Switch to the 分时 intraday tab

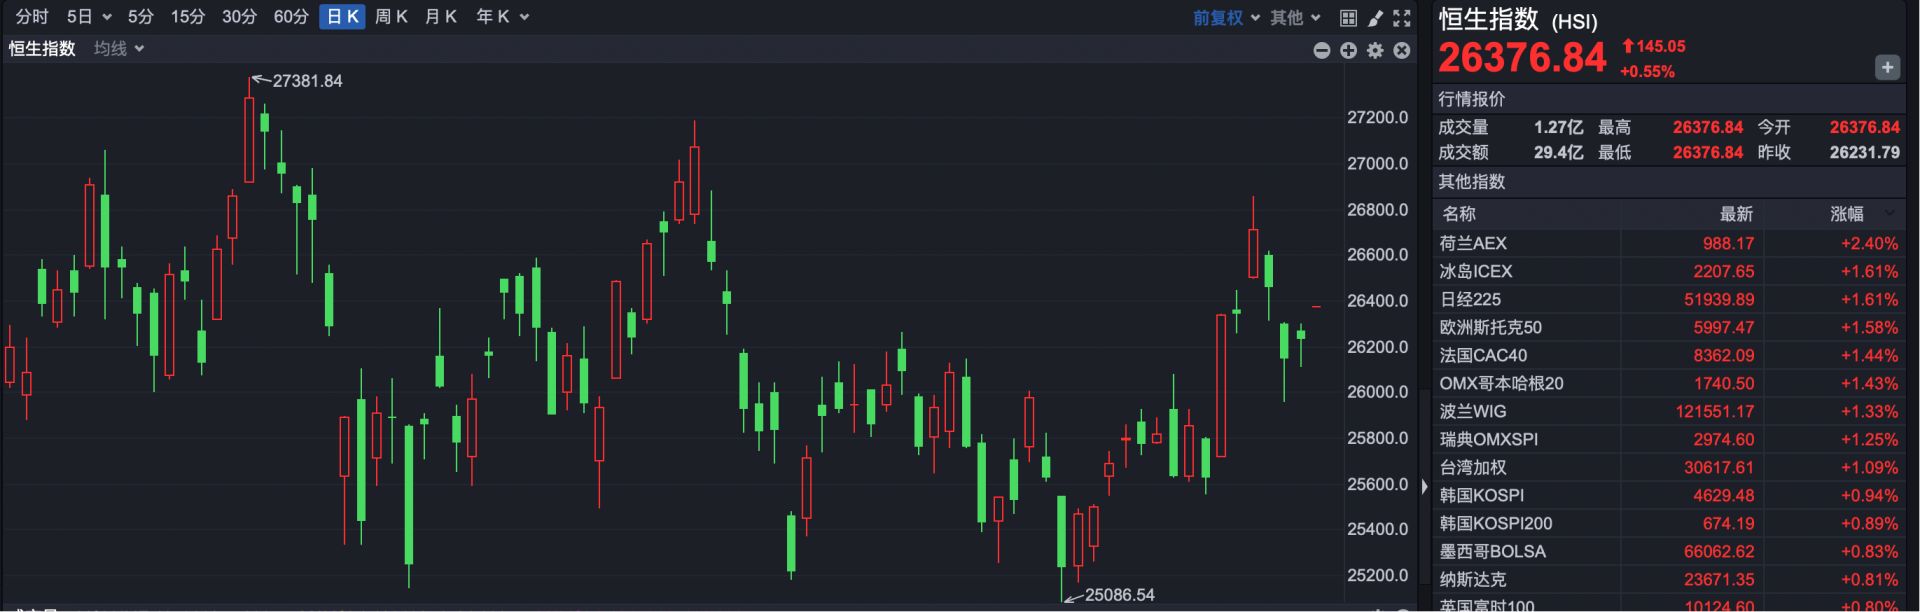click(32, 17)
